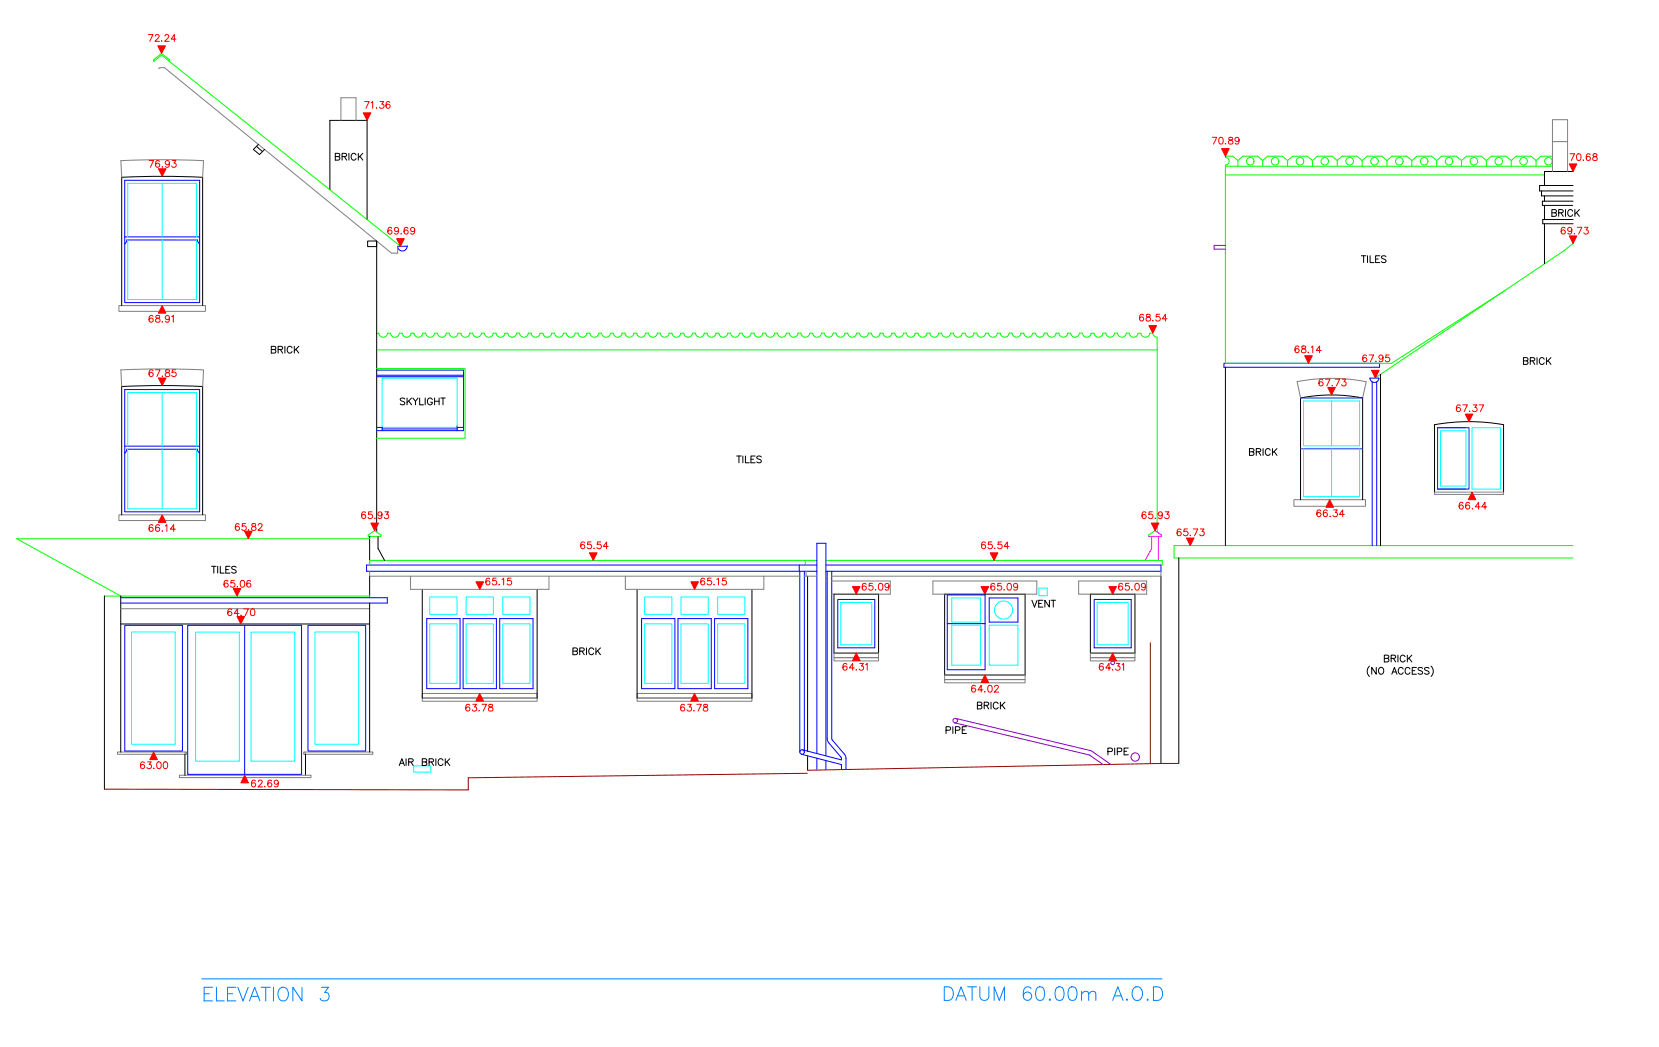Image resolution: width=1659 pixels, height=1047 pixels.
Task: Click the 'DATUM 60.00m A.O.D' note
Action: [1053, 994]
